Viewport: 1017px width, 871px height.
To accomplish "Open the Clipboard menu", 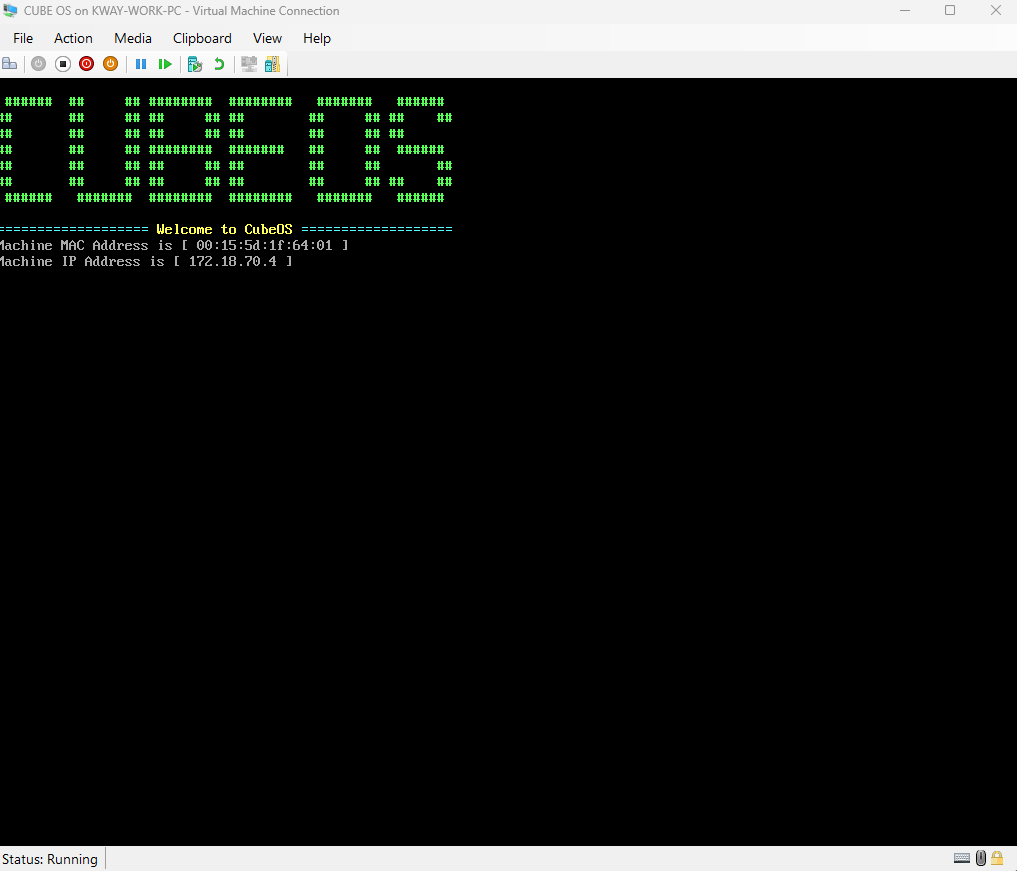I will coord(202,38).
